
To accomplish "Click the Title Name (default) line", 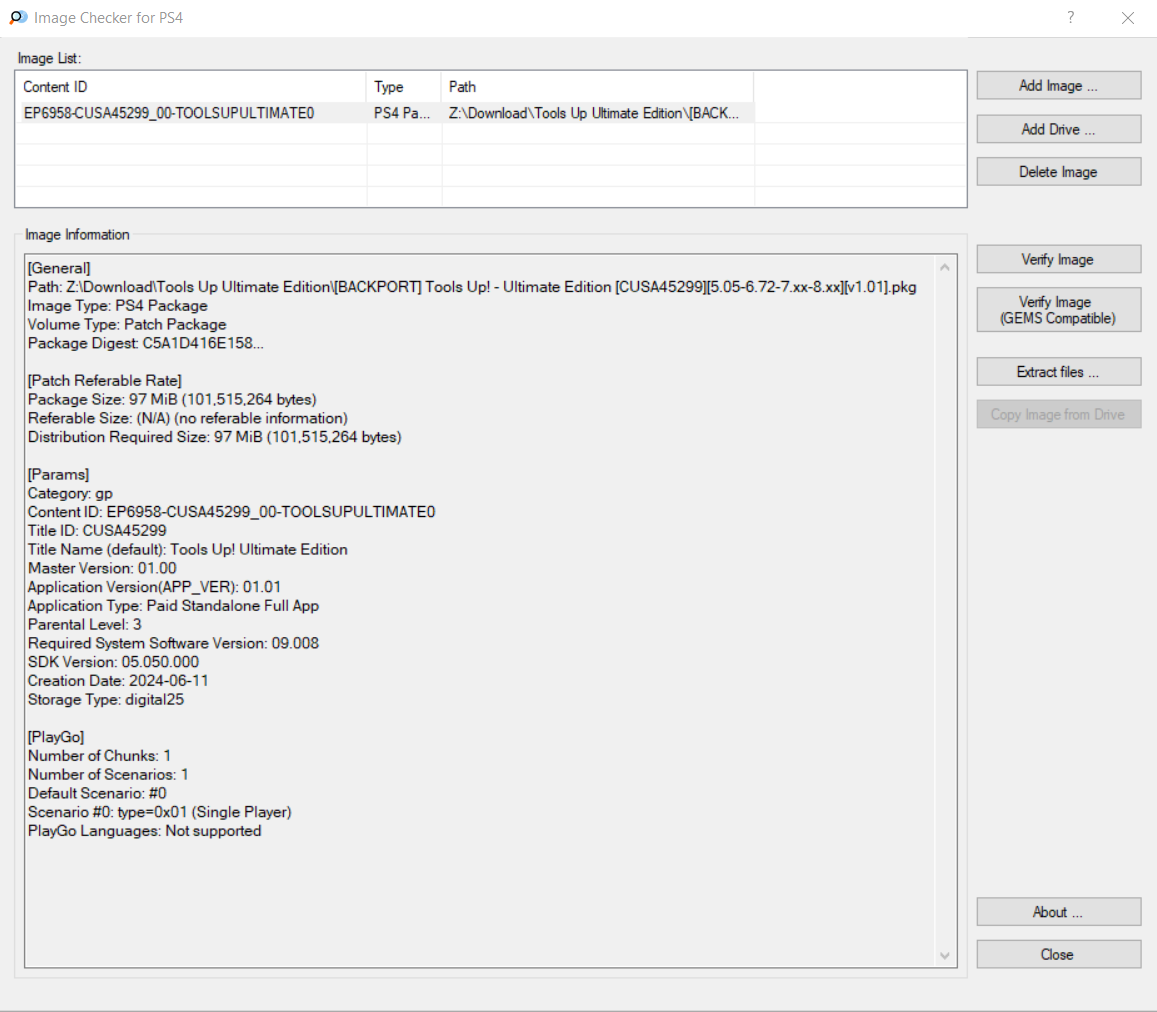I will pos(187,550).
